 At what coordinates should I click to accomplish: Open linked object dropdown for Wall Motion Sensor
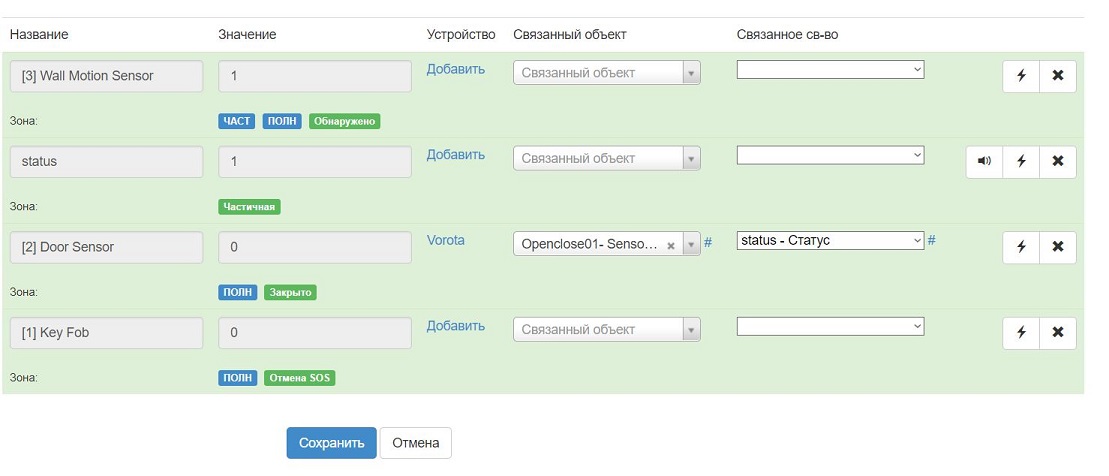point(607,73)
